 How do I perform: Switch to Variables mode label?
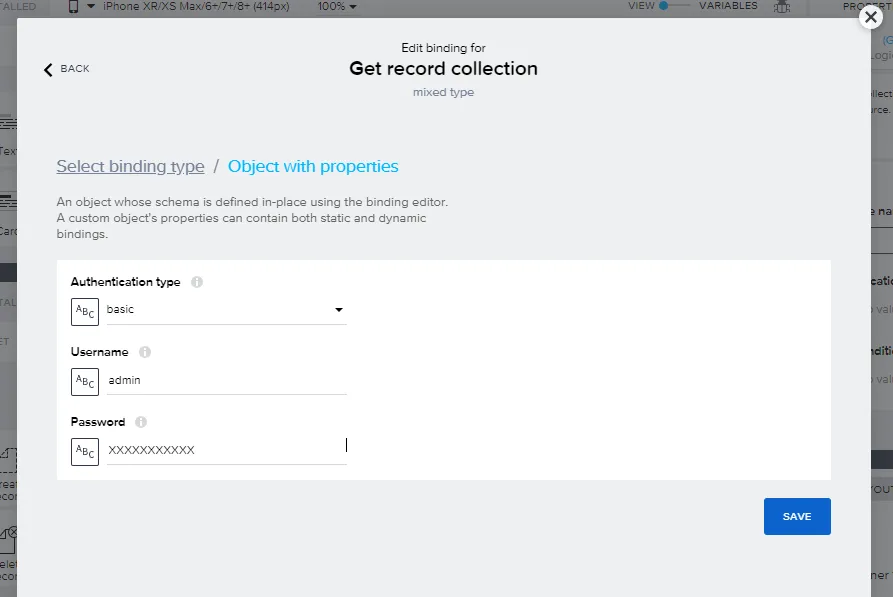coord(728,6)
